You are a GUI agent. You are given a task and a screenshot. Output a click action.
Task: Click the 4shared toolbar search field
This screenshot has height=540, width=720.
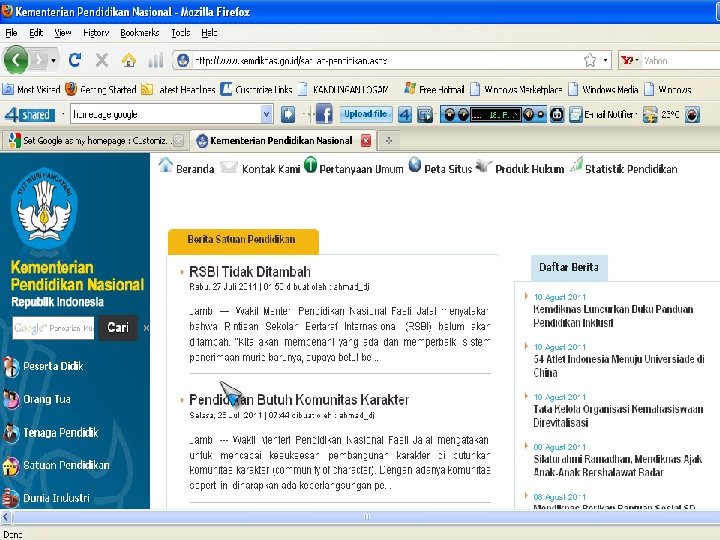click(x=166, y=114)
